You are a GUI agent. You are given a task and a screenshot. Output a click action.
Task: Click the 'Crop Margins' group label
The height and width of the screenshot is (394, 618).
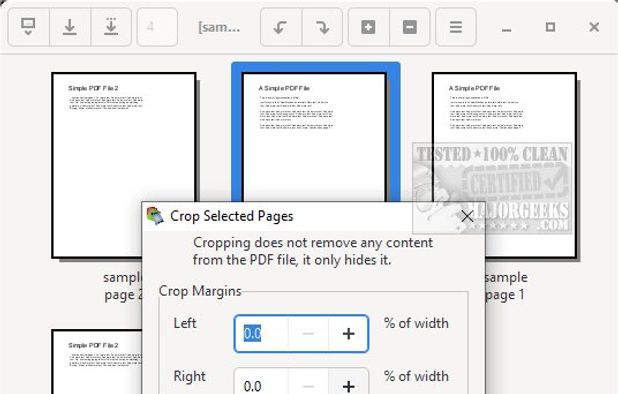200,291
